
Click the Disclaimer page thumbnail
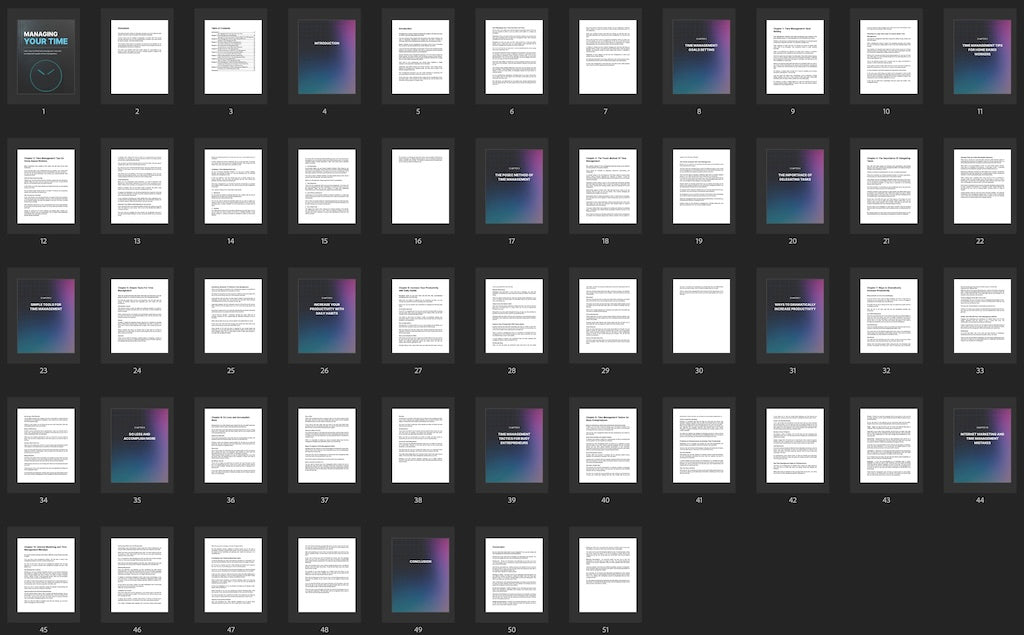coord(139,58)
